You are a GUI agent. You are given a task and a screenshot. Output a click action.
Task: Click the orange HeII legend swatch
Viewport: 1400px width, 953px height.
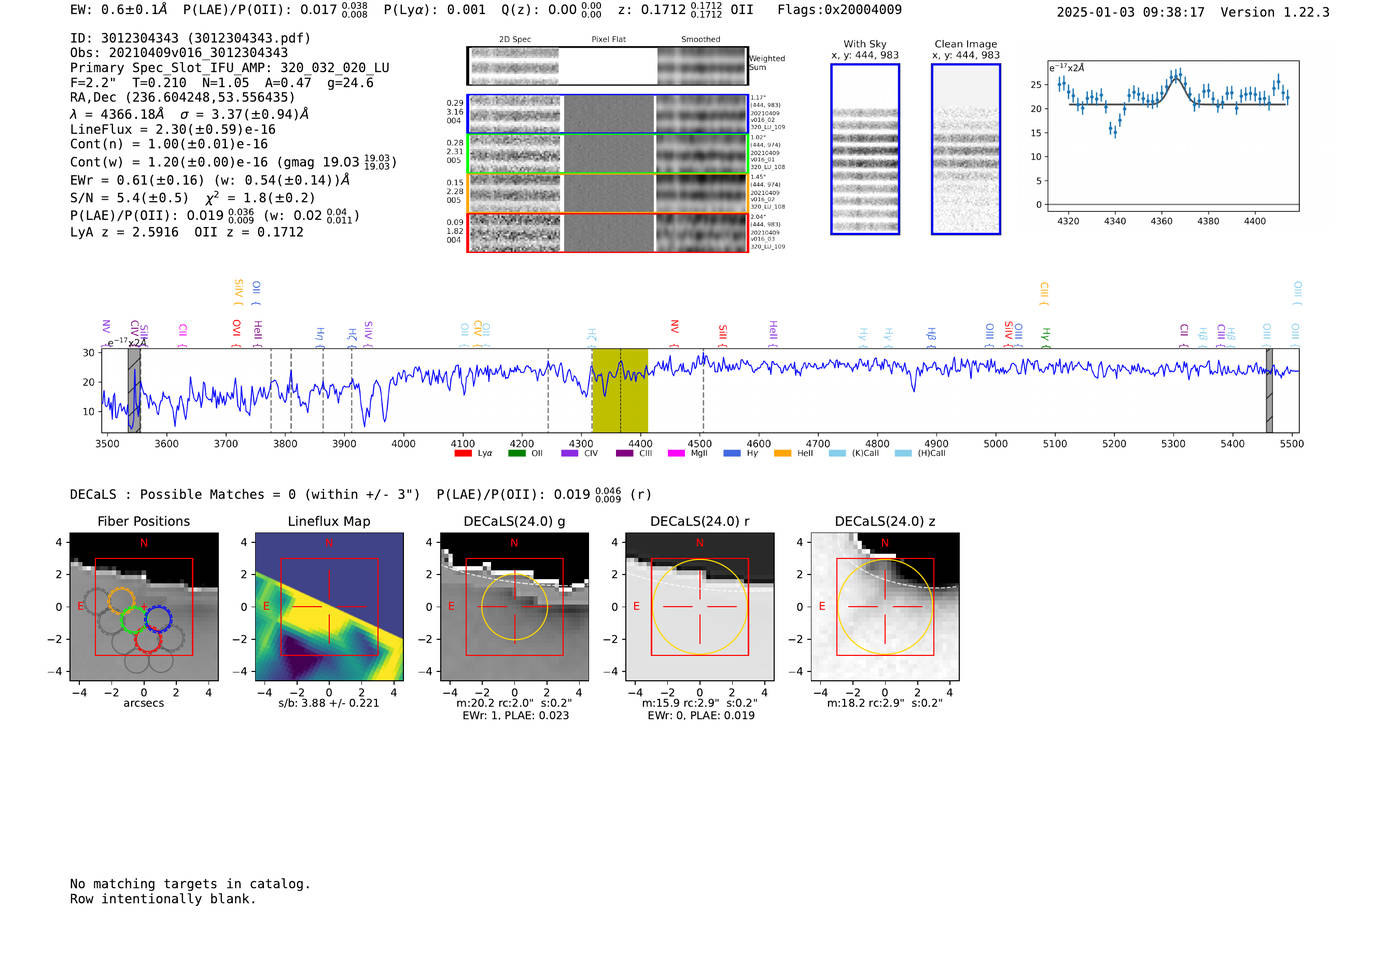782,453
